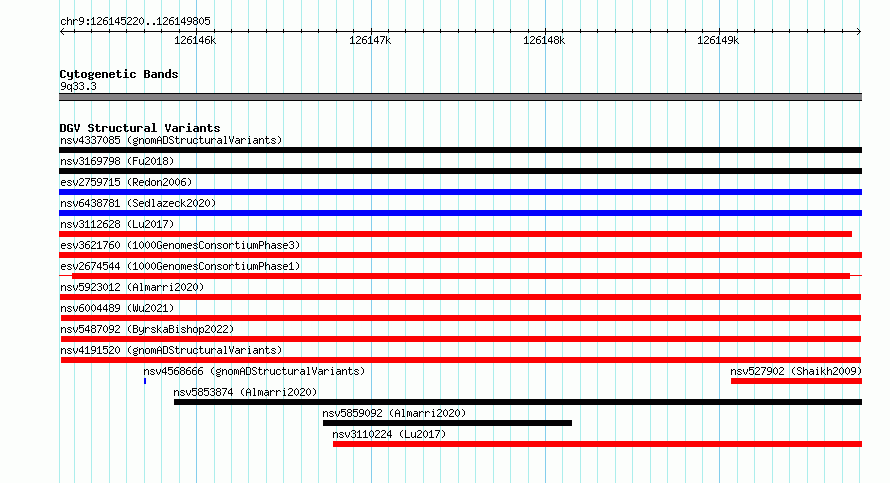
Task: Click the red bar under nsv3112628 (Lu2017)
Action: (x=455, y=234)
